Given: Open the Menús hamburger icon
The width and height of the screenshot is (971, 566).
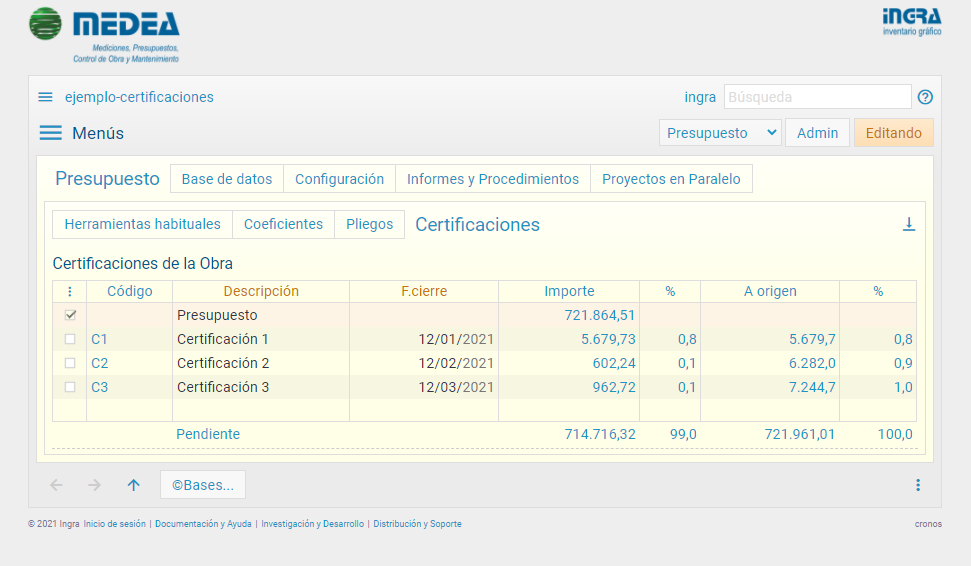Looking at the screenshot, I should [x=50, y=133].
